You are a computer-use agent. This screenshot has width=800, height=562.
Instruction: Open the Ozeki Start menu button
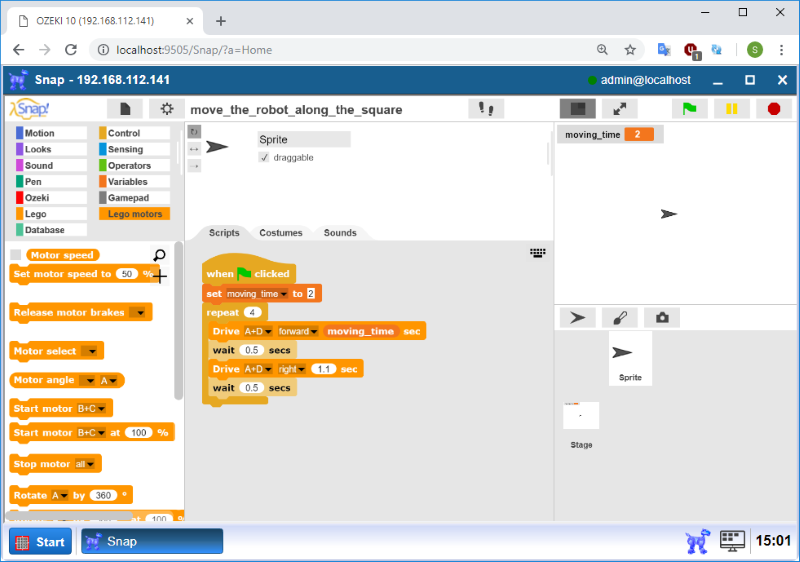pyautogui.click(x=40, y=542)
